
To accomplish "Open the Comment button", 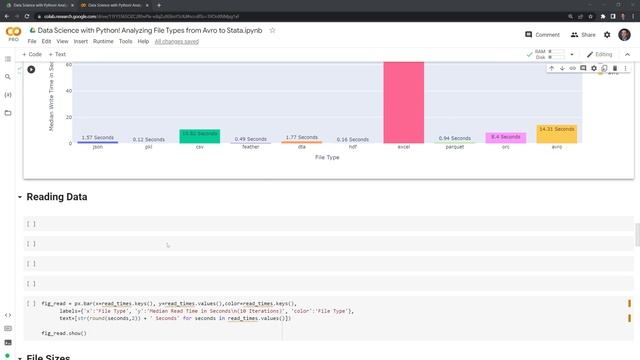I will [x=542, y=35].
